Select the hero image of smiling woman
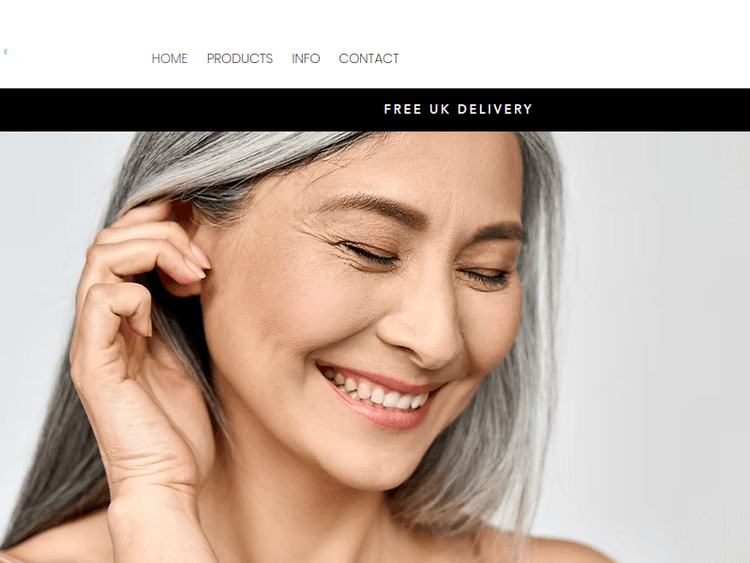This screenshot has height=563, width=750. tap(375, 347)
